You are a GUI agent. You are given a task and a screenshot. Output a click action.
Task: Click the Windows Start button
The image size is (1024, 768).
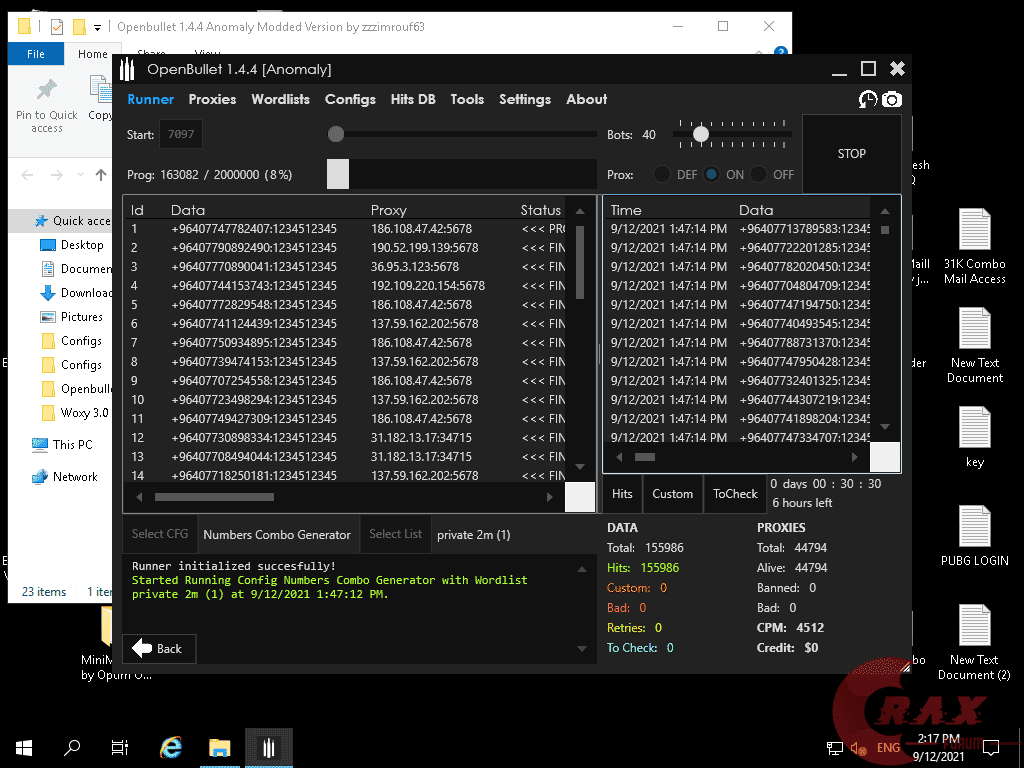click(x=23, y=747)
